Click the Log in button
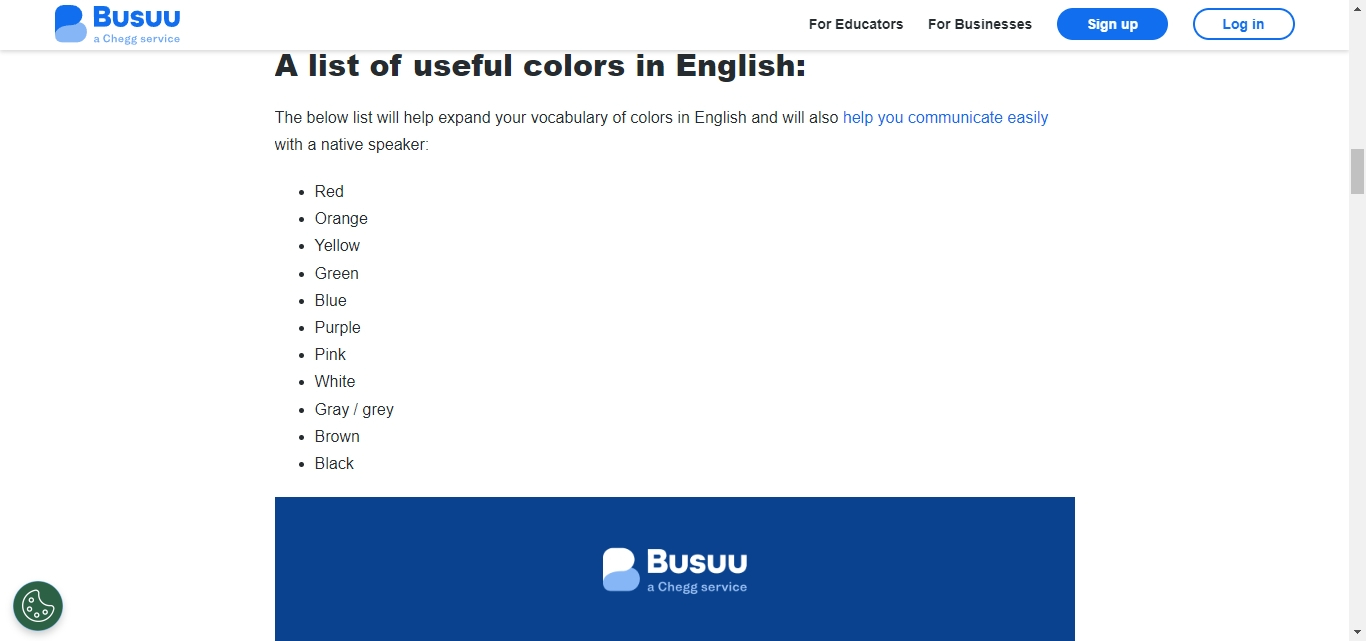The height and width of the screenshot is (641, 1366). click(1243, 24)
